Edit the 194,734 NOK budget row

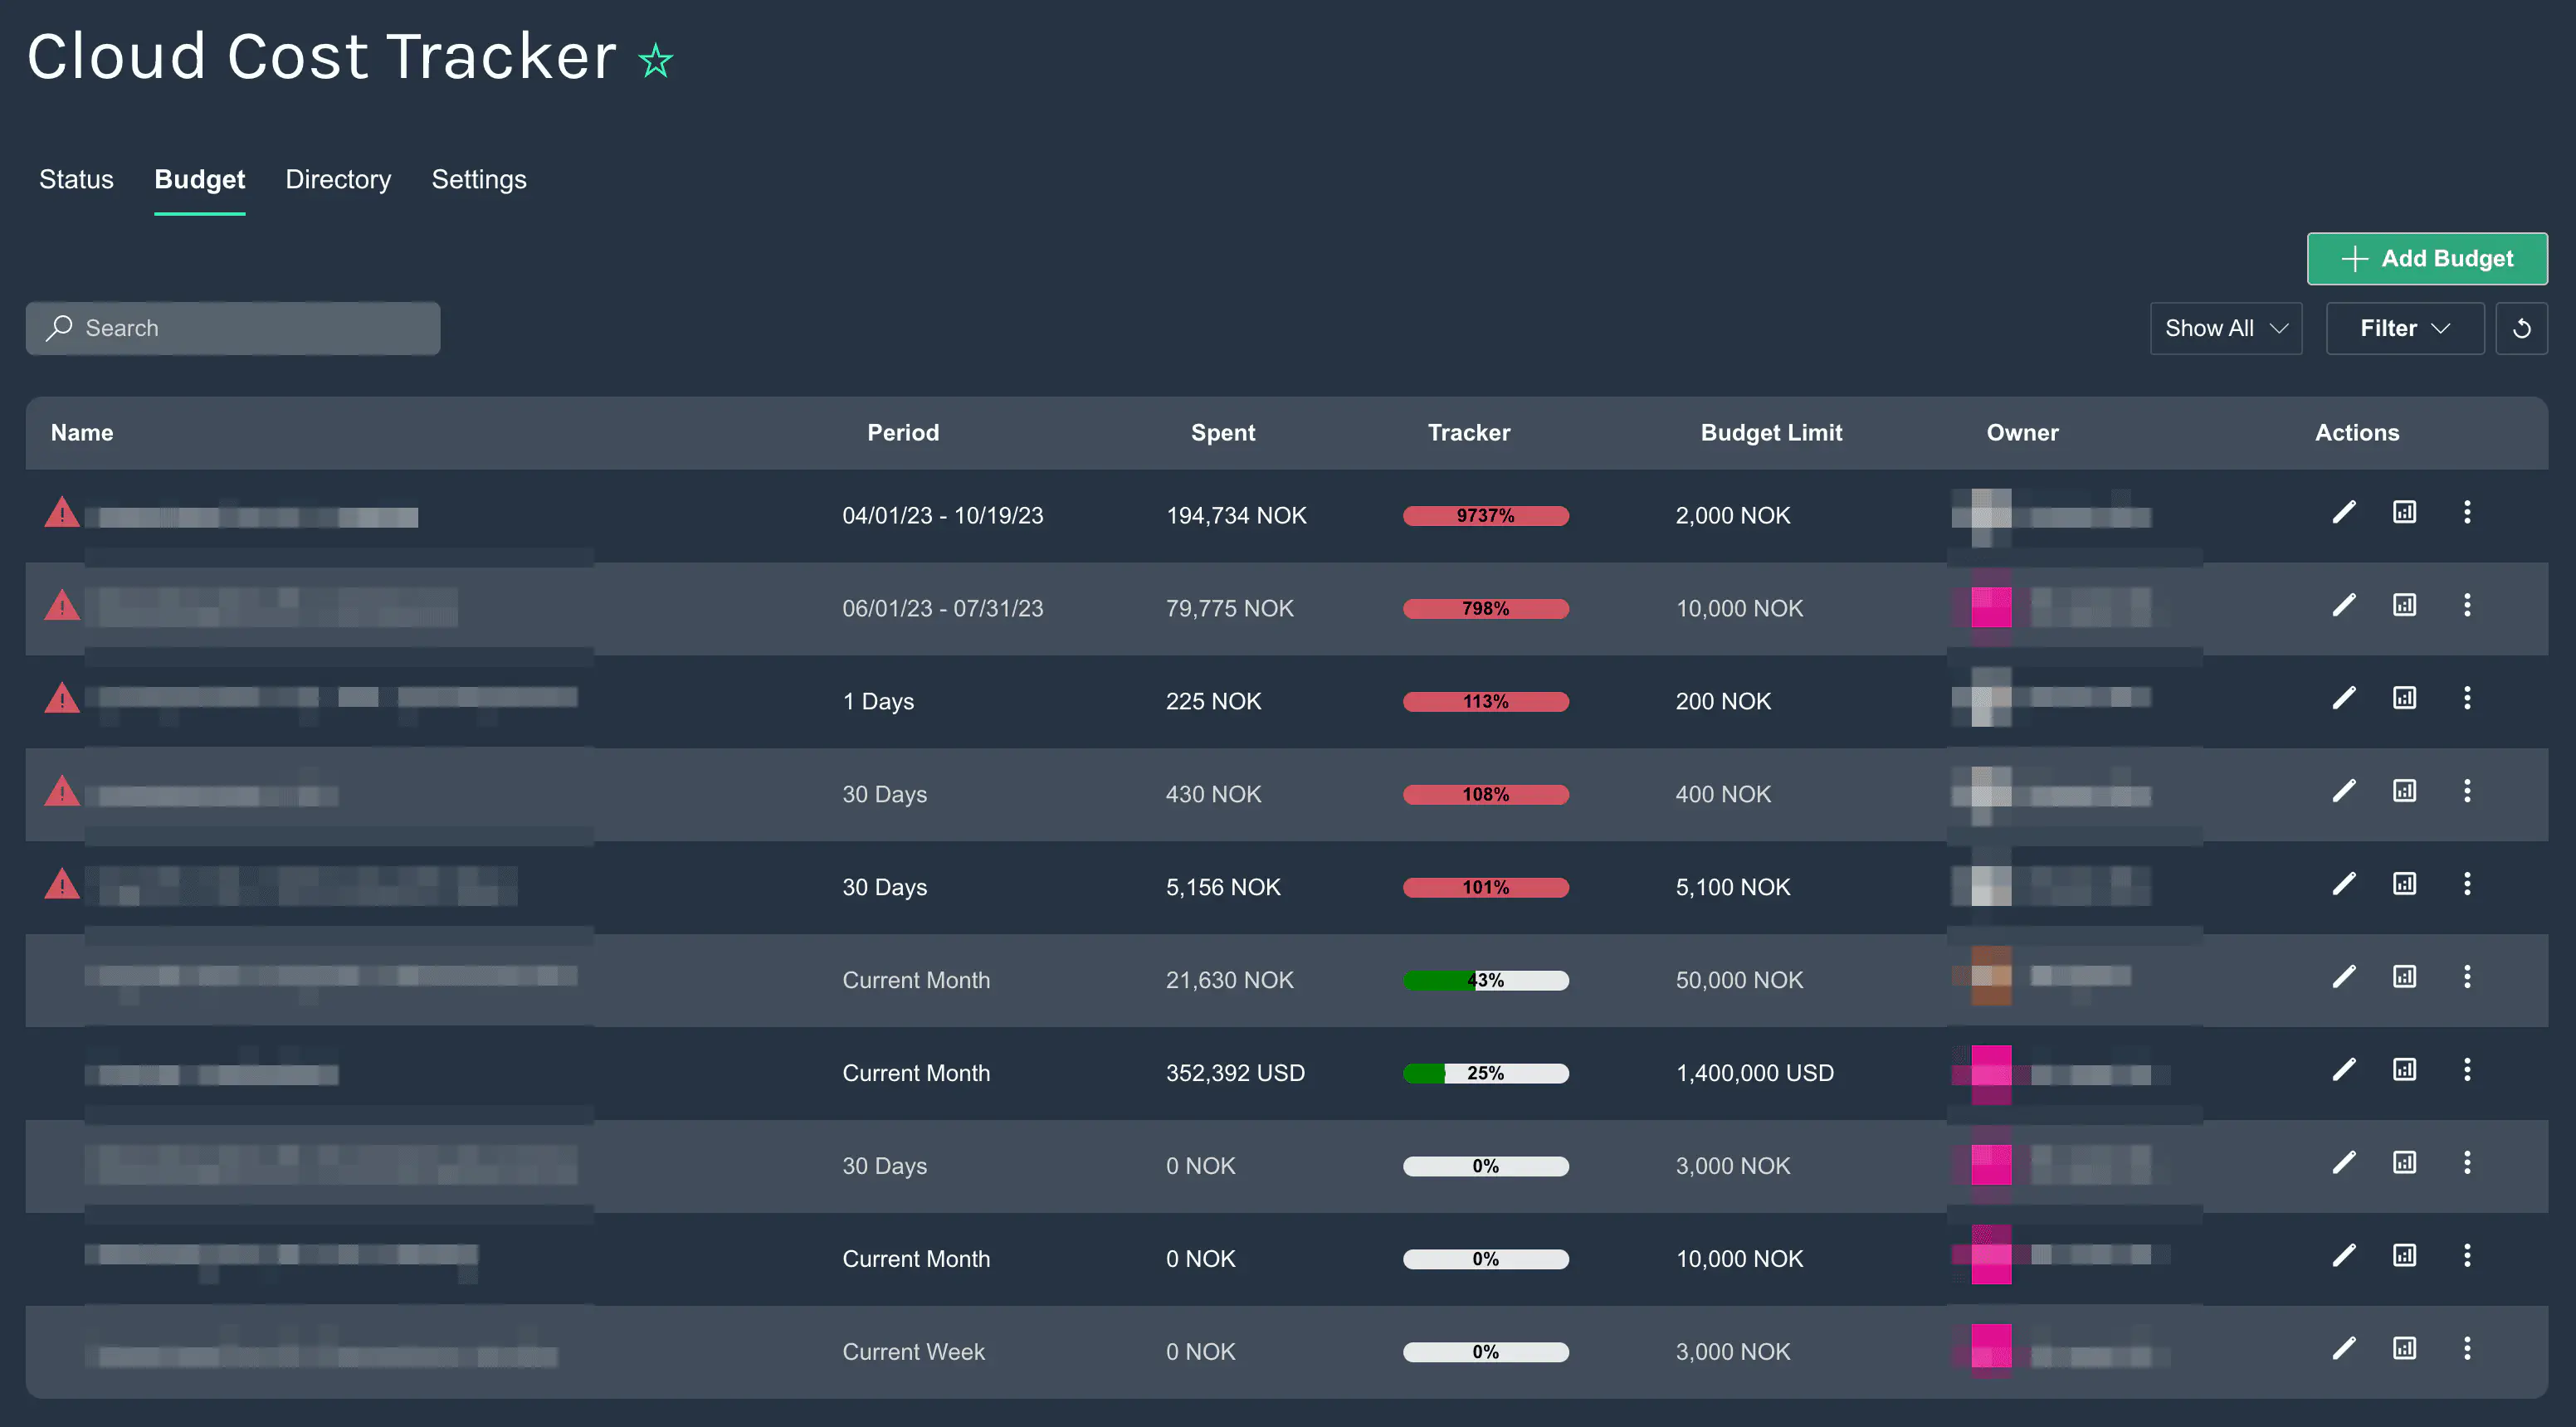pyautogui.click(x=2344, y=513)
